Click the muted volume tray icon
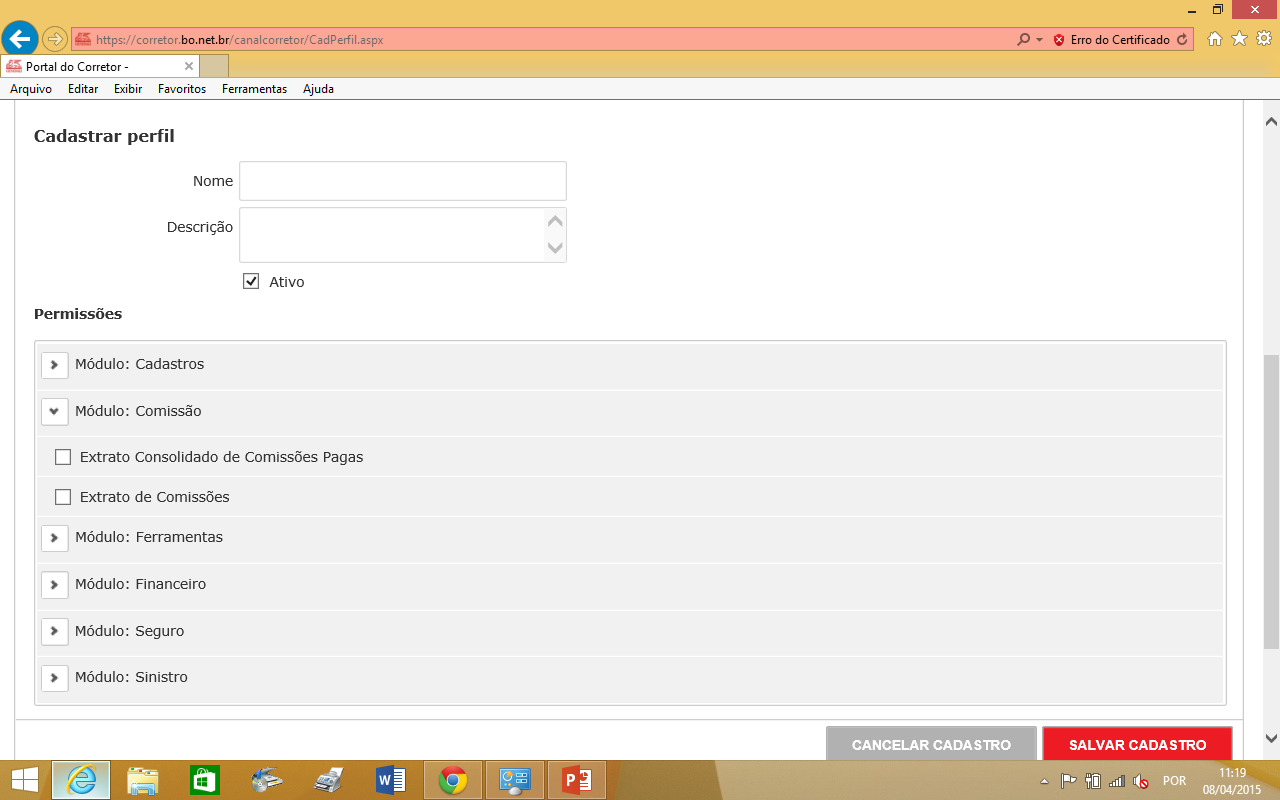 pyautogui.click(x=1141, y=781)
